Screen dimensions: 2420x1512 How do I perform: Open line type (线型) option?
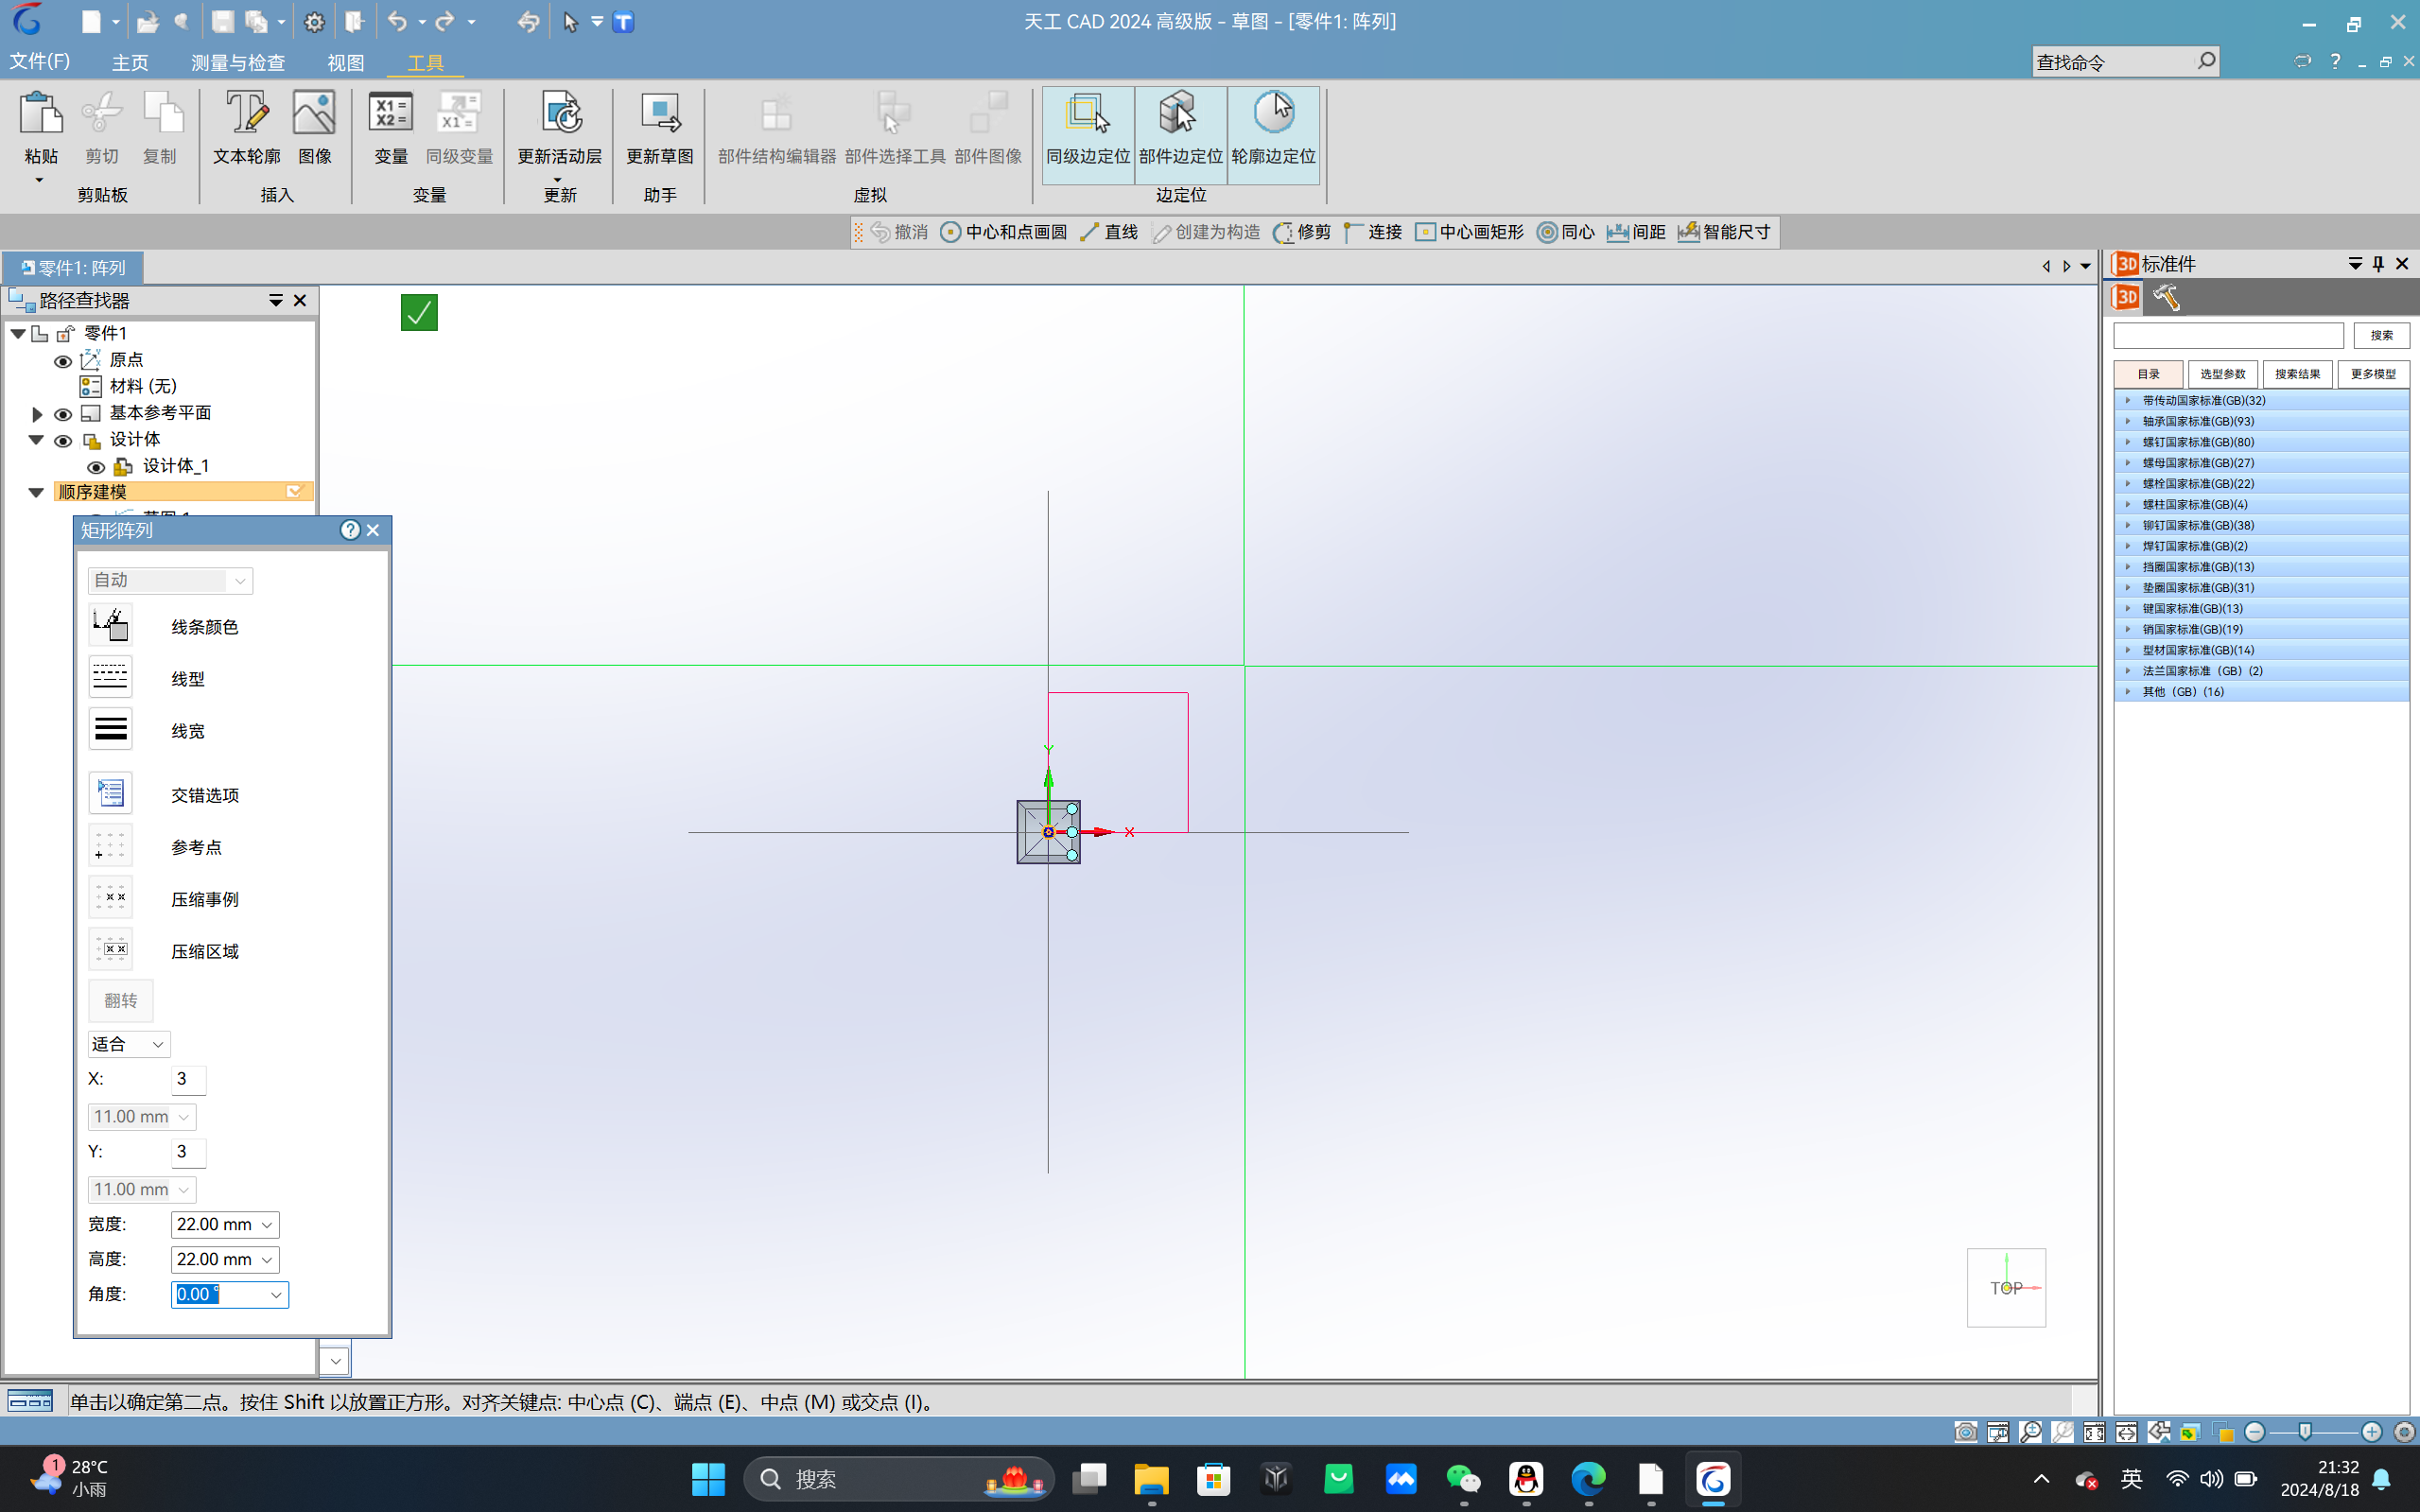(x=110, y=678)
